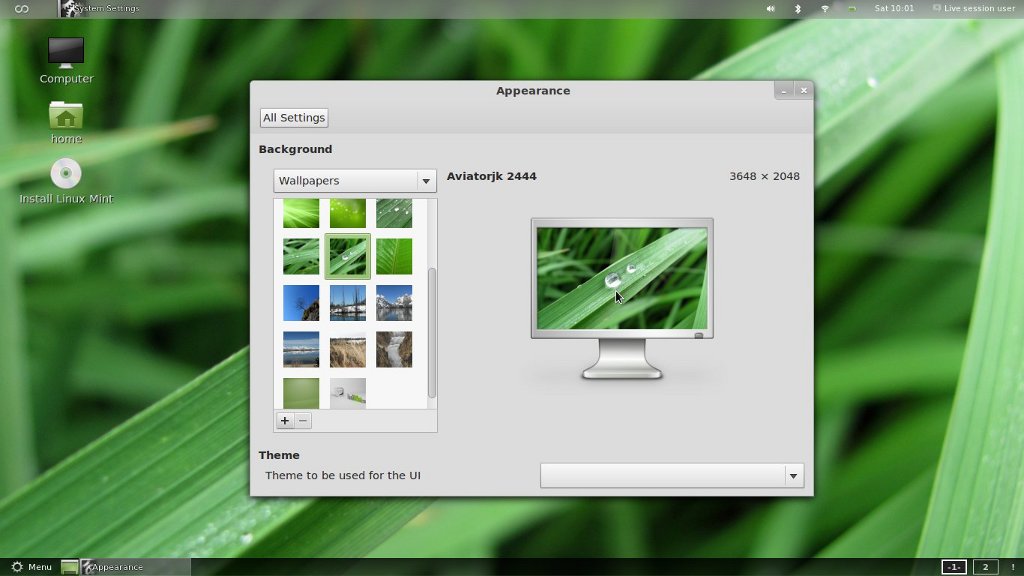Select the lake horizon blue sky thumbnail
The height and width of the screenshot is (576, 1024).
(301, 349)
